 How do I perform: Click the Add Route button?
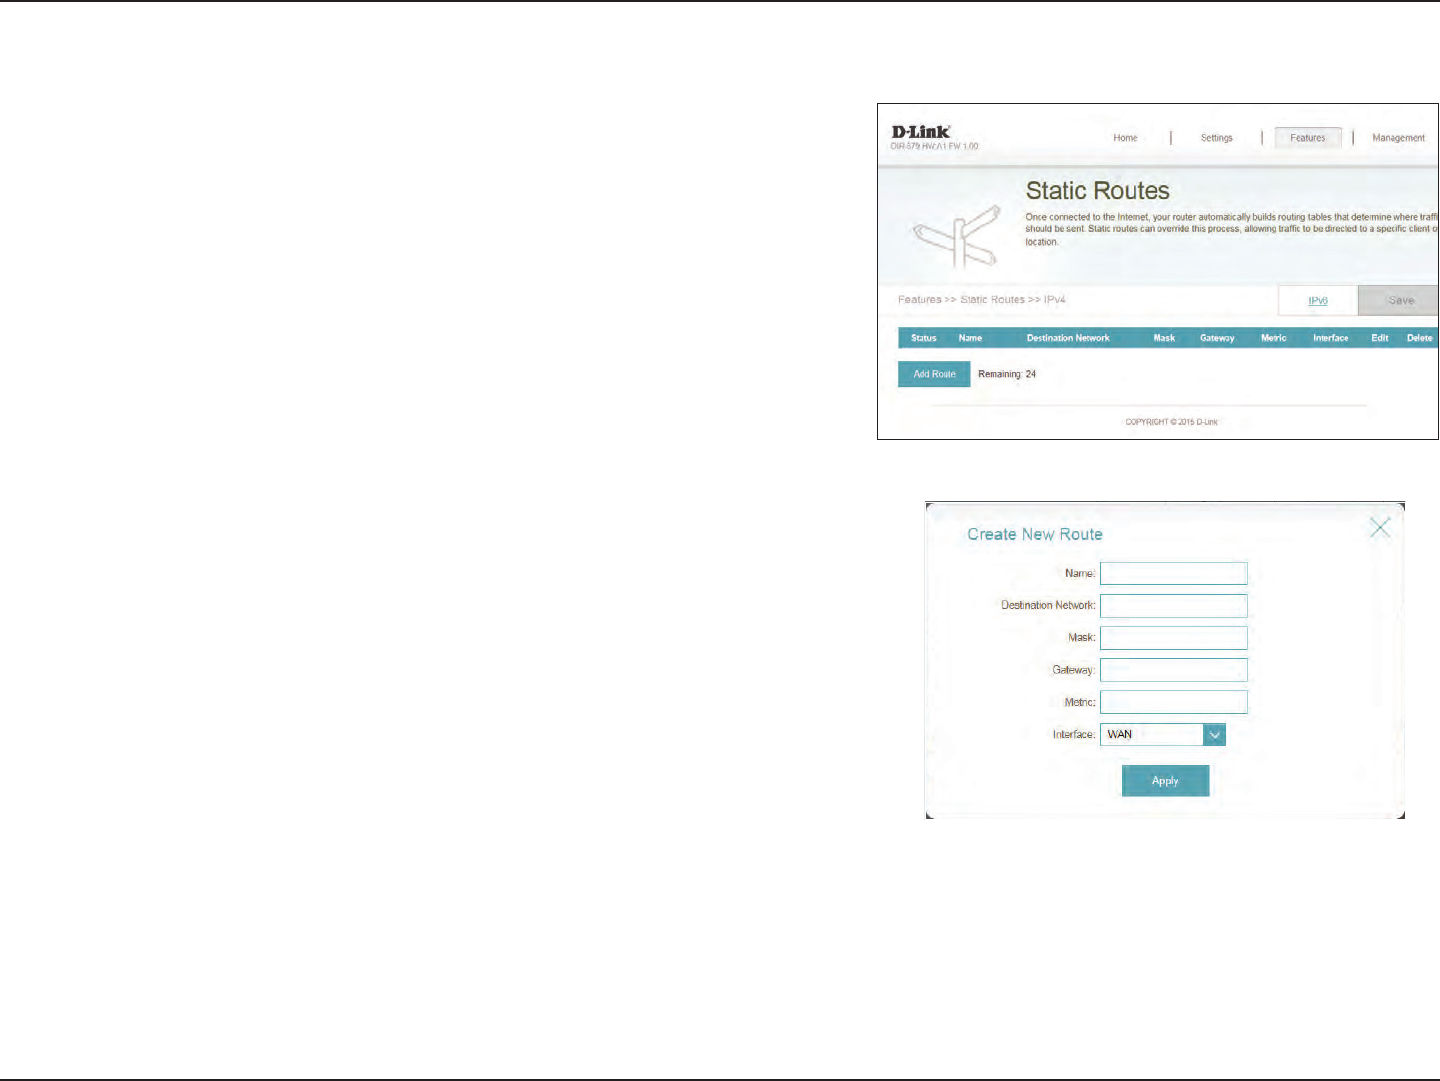tap(934, 374)
